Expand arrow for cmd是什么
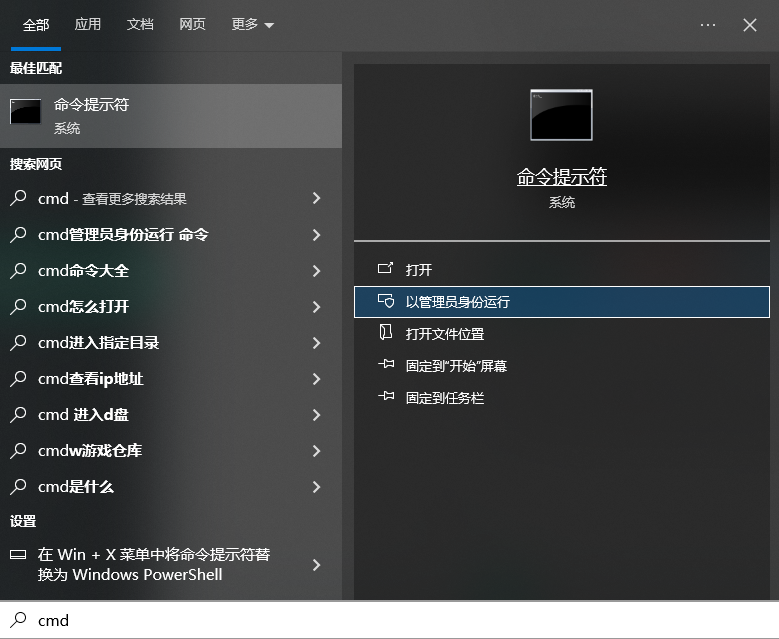Screen dimensions: 779x639 pos(316,486)
